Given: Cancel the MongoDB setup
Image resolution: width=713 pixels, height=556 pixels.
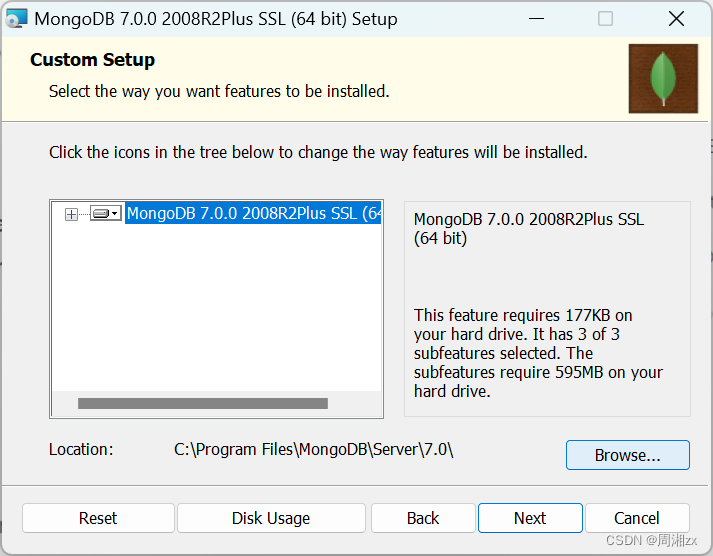Looking at the screenshot, I should tap(637, 518).
